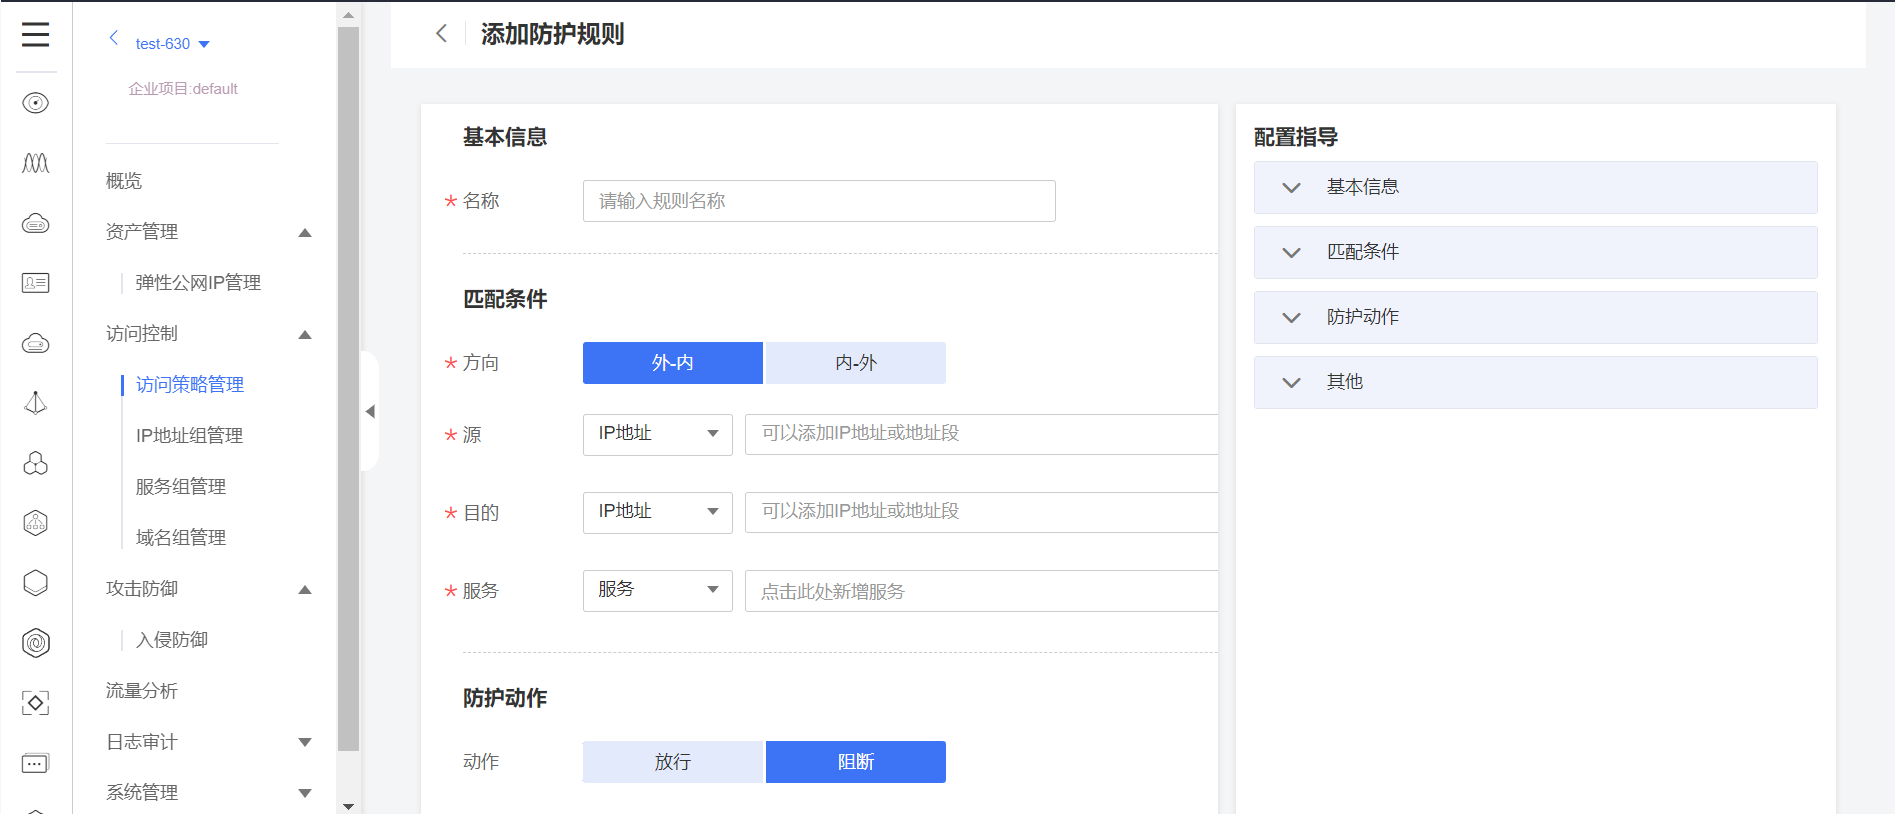Go back using the page header arrow
The width and height of the screenshot is (1895, 814).
click(441, 34)
